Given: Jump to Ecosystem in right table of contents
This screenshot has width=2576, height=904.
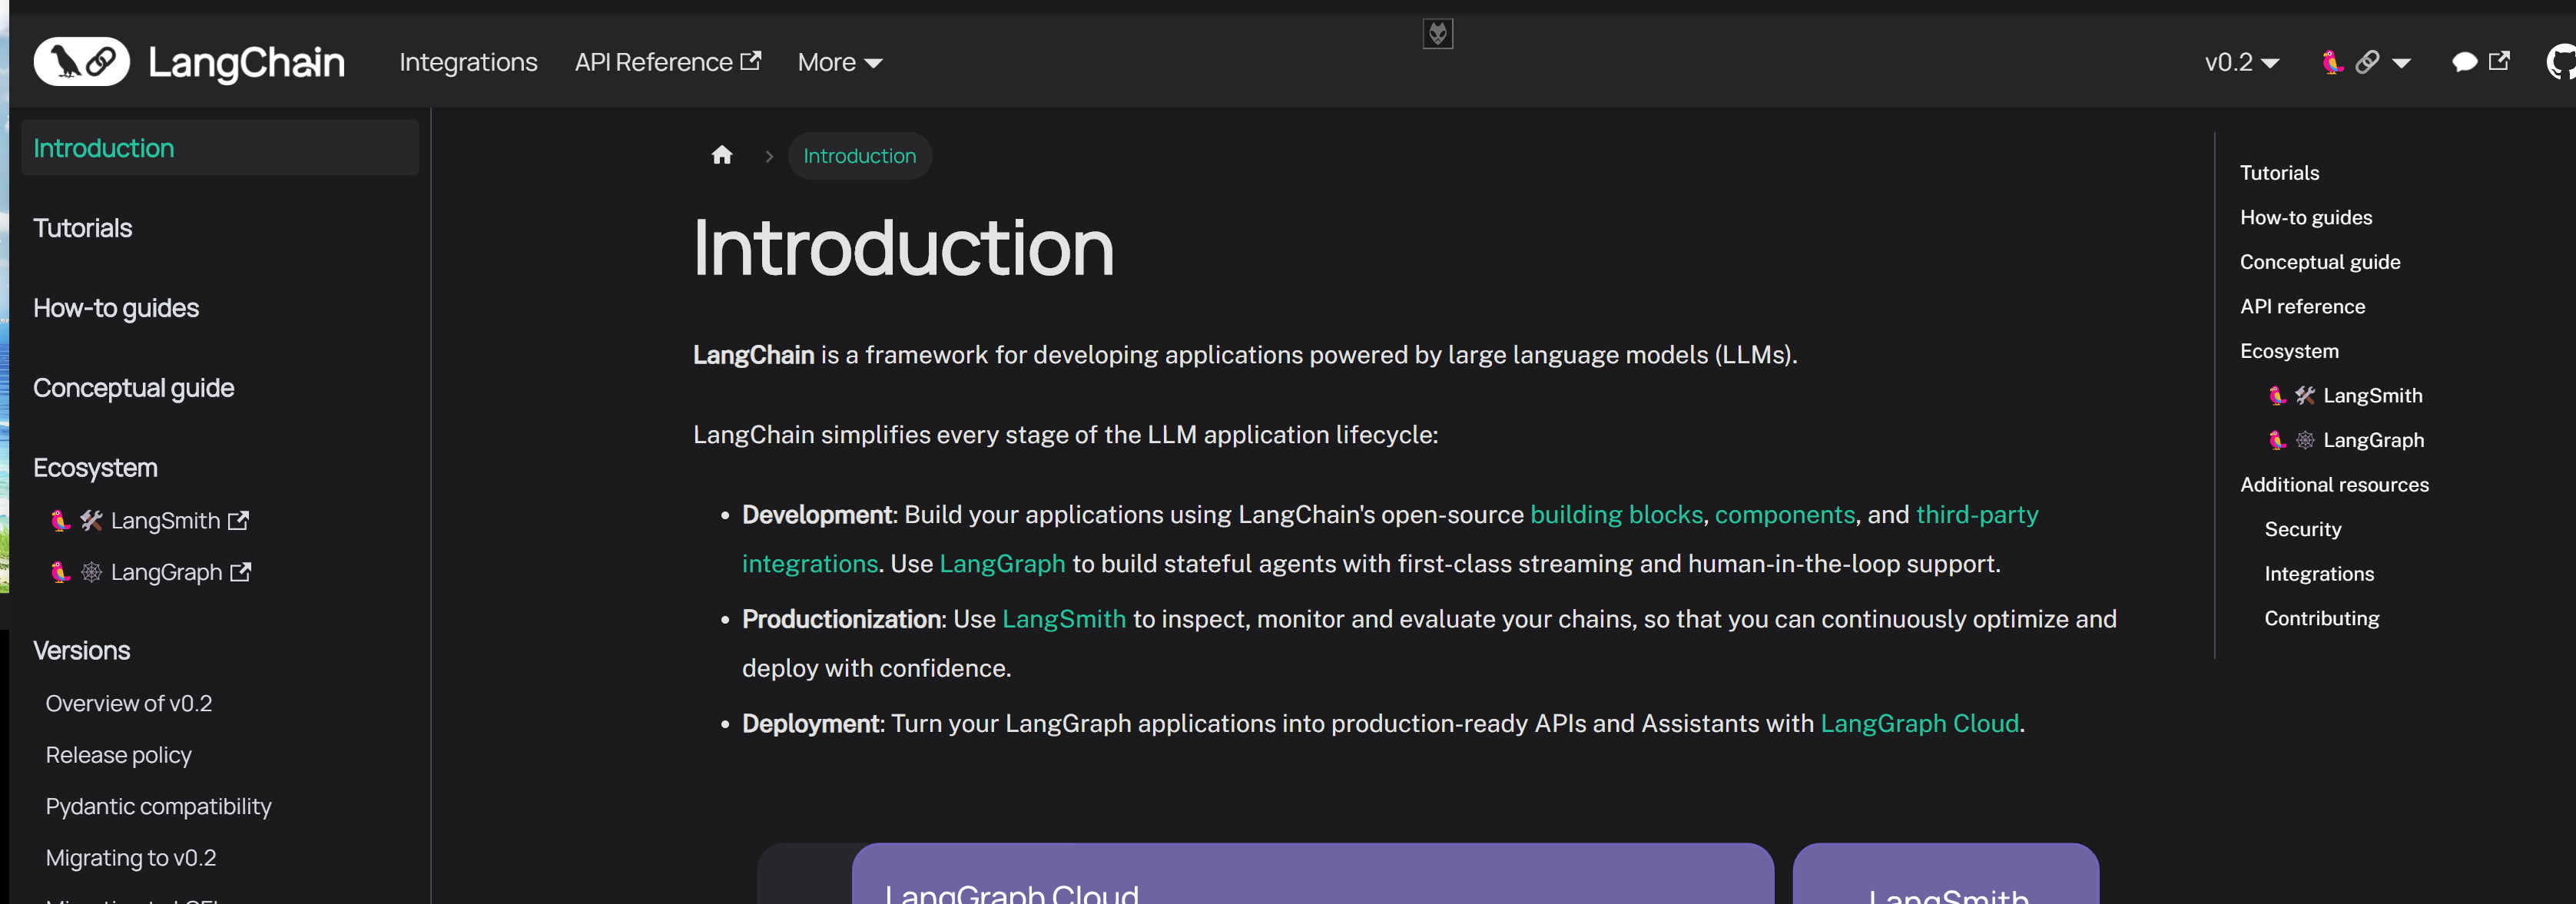Looking at the screenshot, I should tap(2289, 351).
